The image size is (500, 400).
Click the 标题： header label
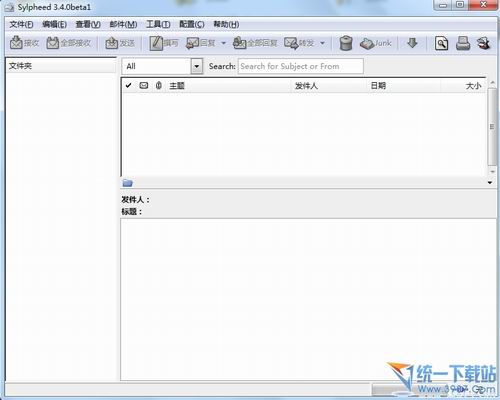tap(132, 212)
